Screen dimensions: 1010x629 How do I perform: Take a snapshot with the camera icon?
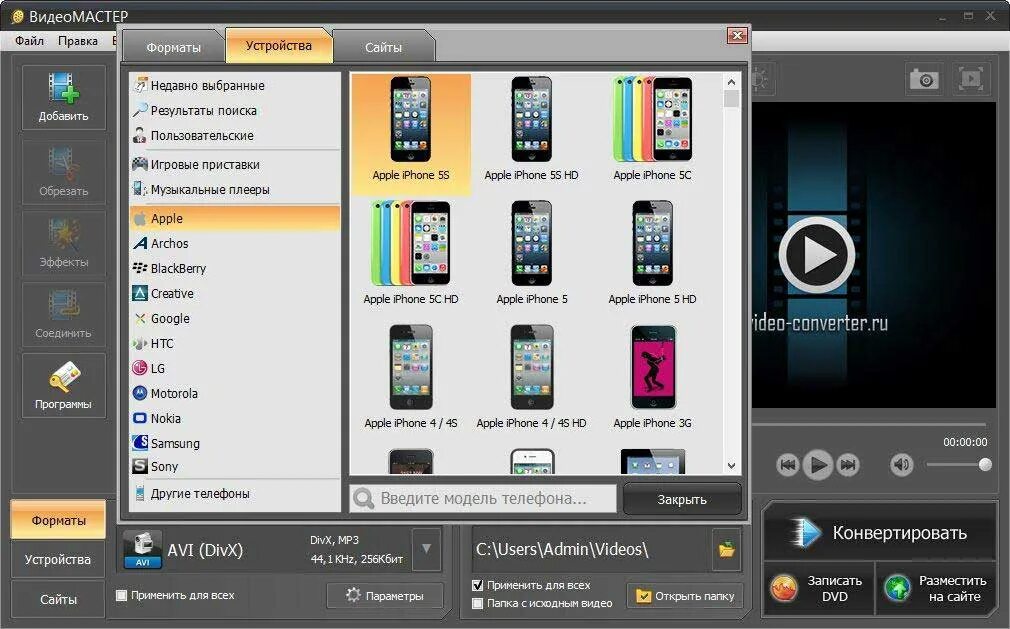924,79
